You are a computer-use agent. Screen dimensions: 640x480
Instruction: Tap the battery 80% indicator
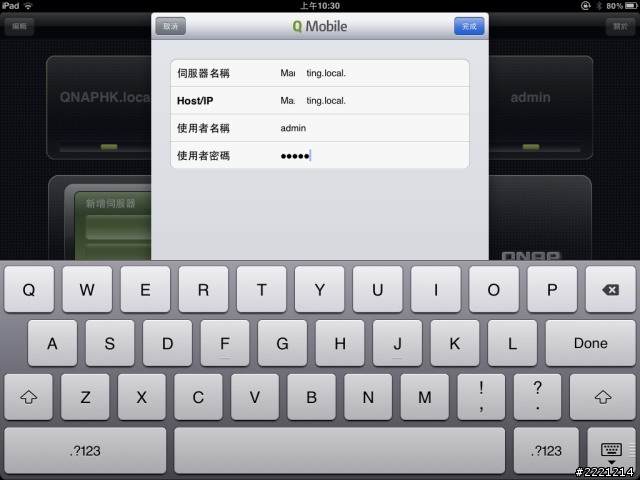point(621,6)
